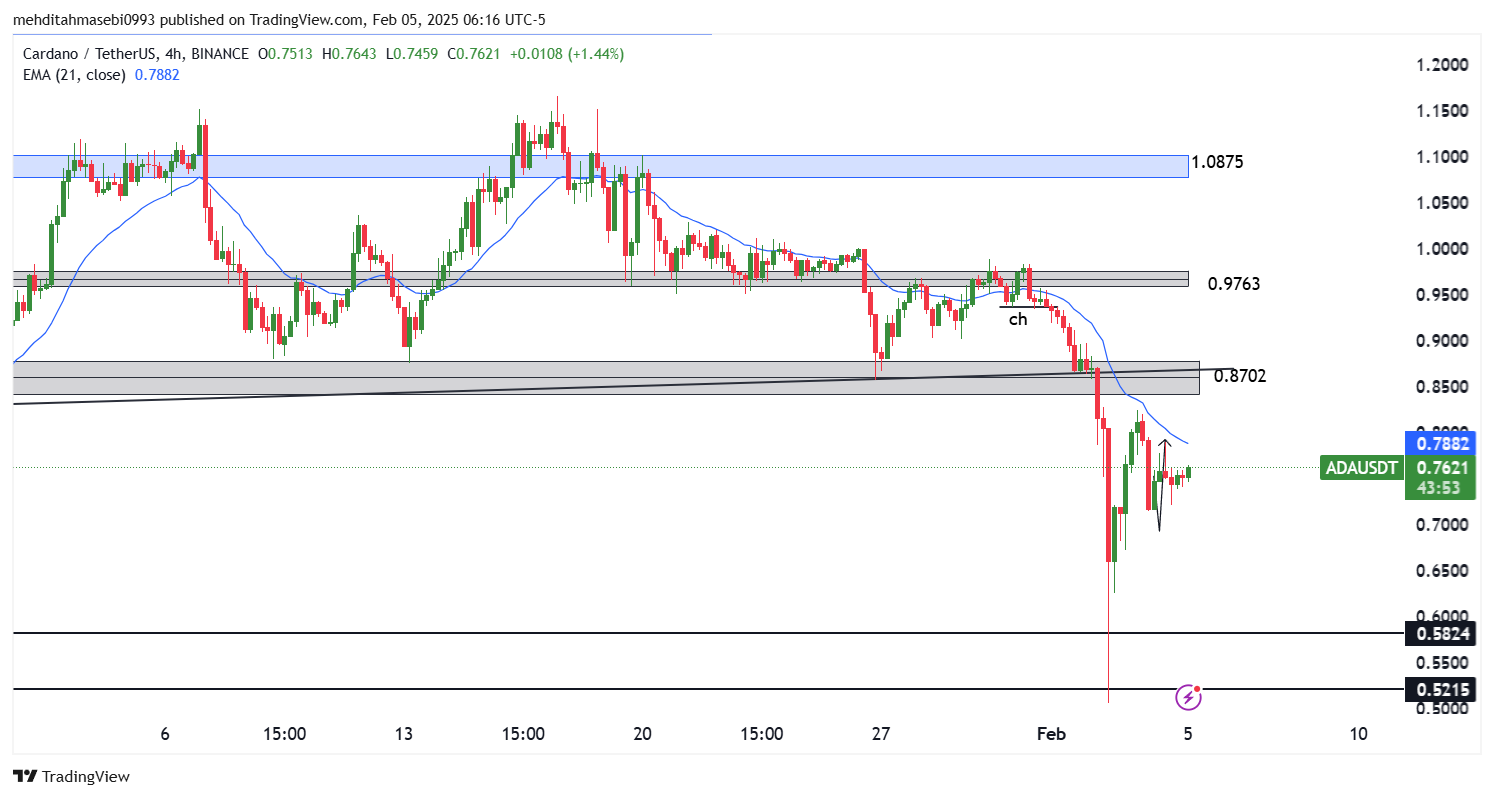Click the ADAUSDT symbol price tag

pos(1361,467)
